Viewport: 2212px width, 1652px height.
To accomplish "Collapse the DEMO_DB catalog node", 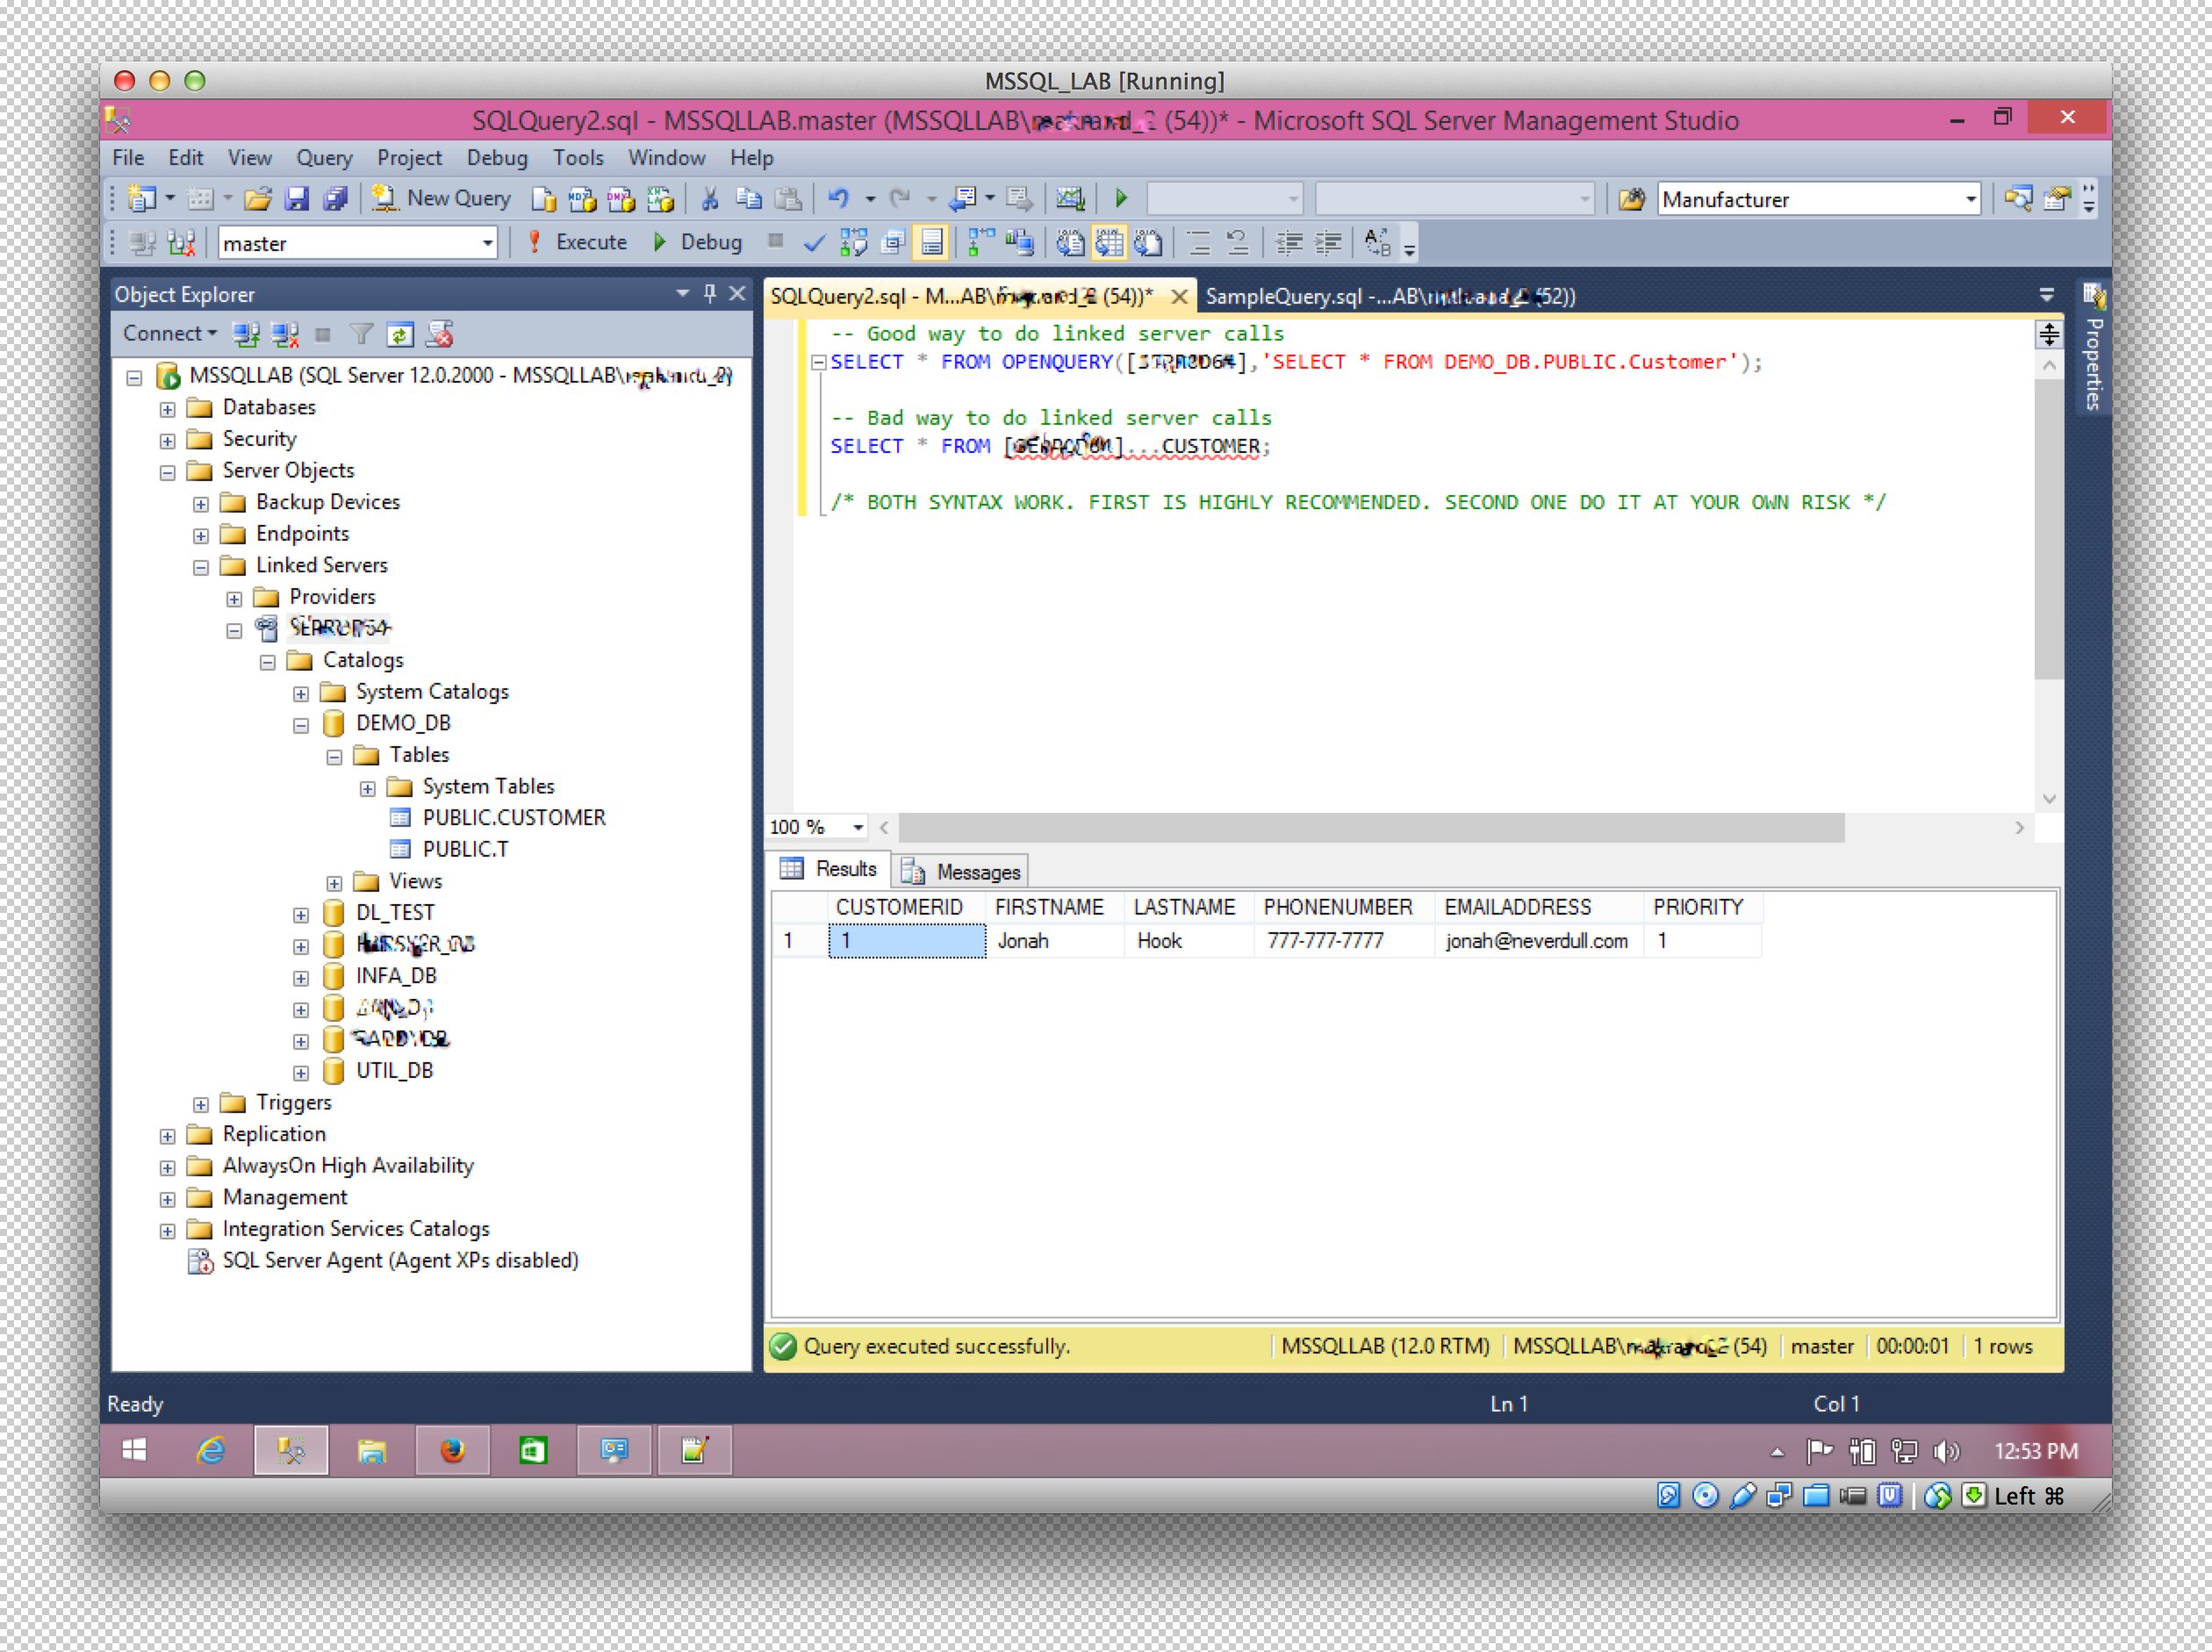I will pos(301,724).
